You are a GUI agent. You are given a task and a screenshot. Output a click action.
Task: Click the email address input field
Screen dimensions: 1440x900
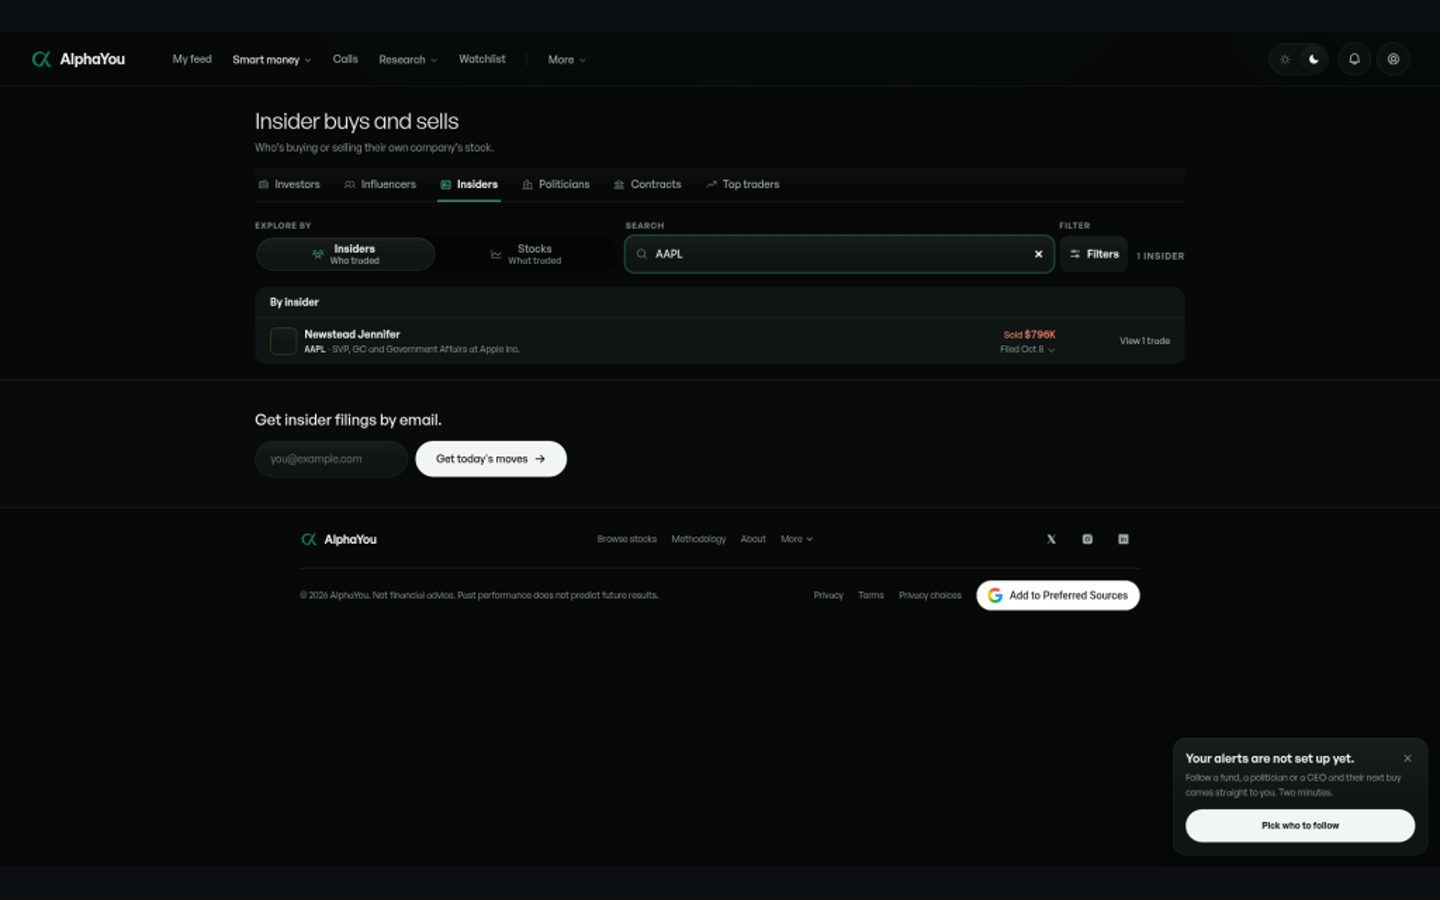tap(331, 459)
